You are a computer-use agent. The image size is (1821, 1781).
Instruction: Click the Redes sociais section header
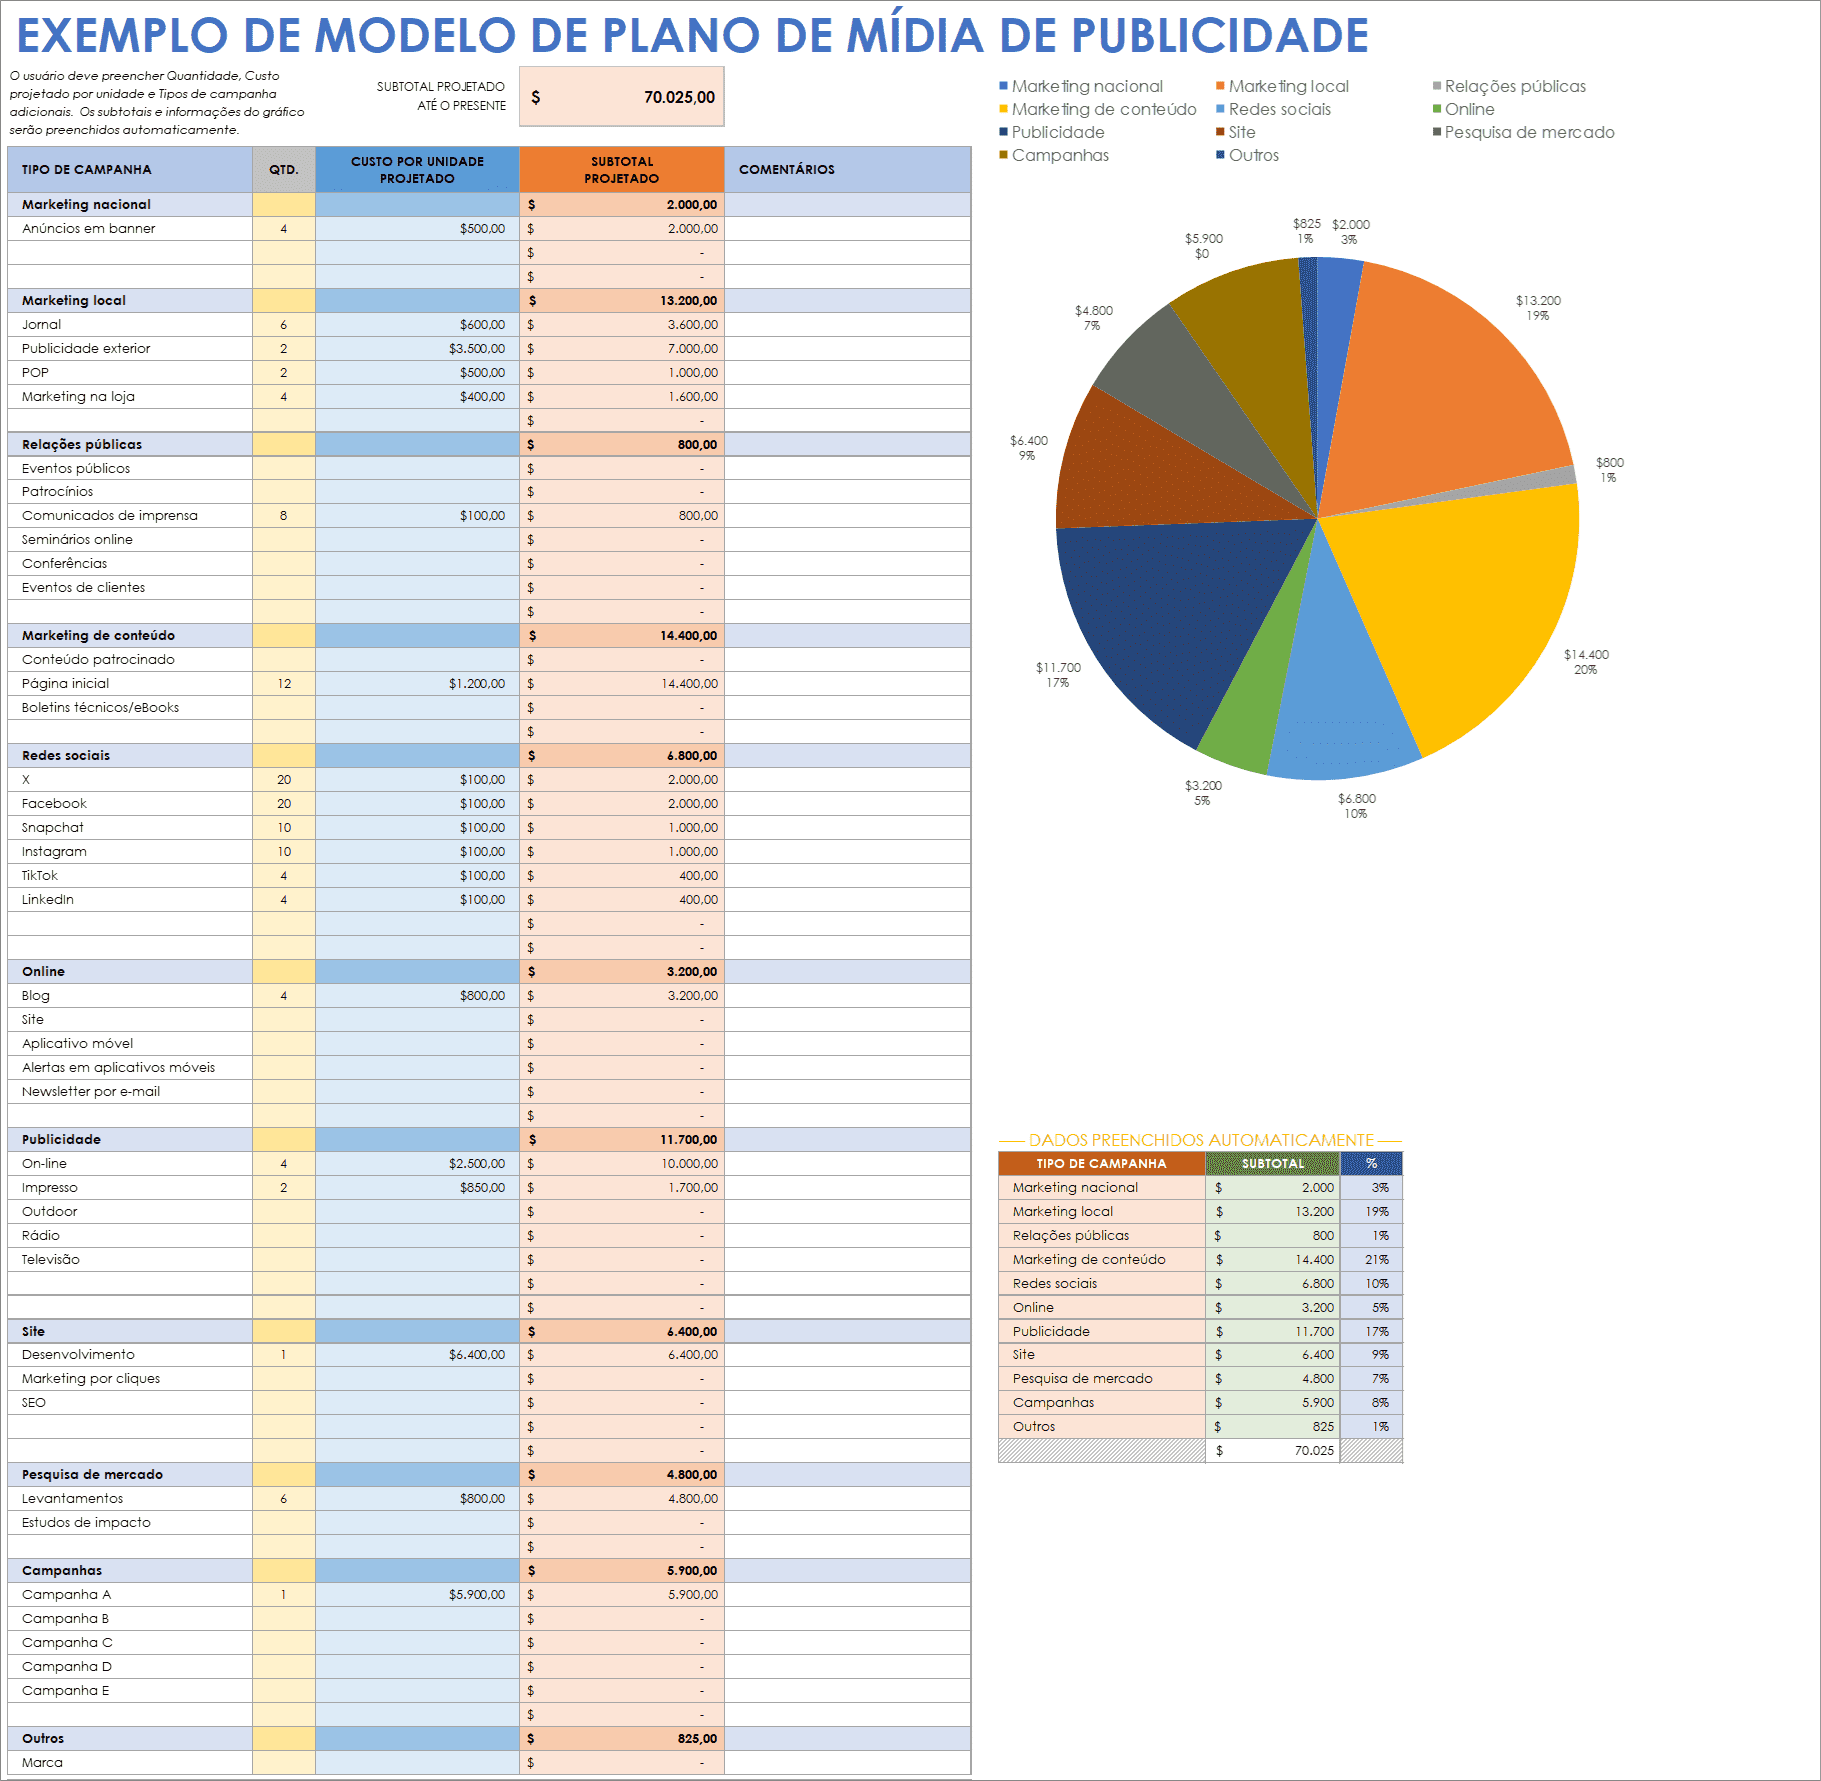(130, 755)
